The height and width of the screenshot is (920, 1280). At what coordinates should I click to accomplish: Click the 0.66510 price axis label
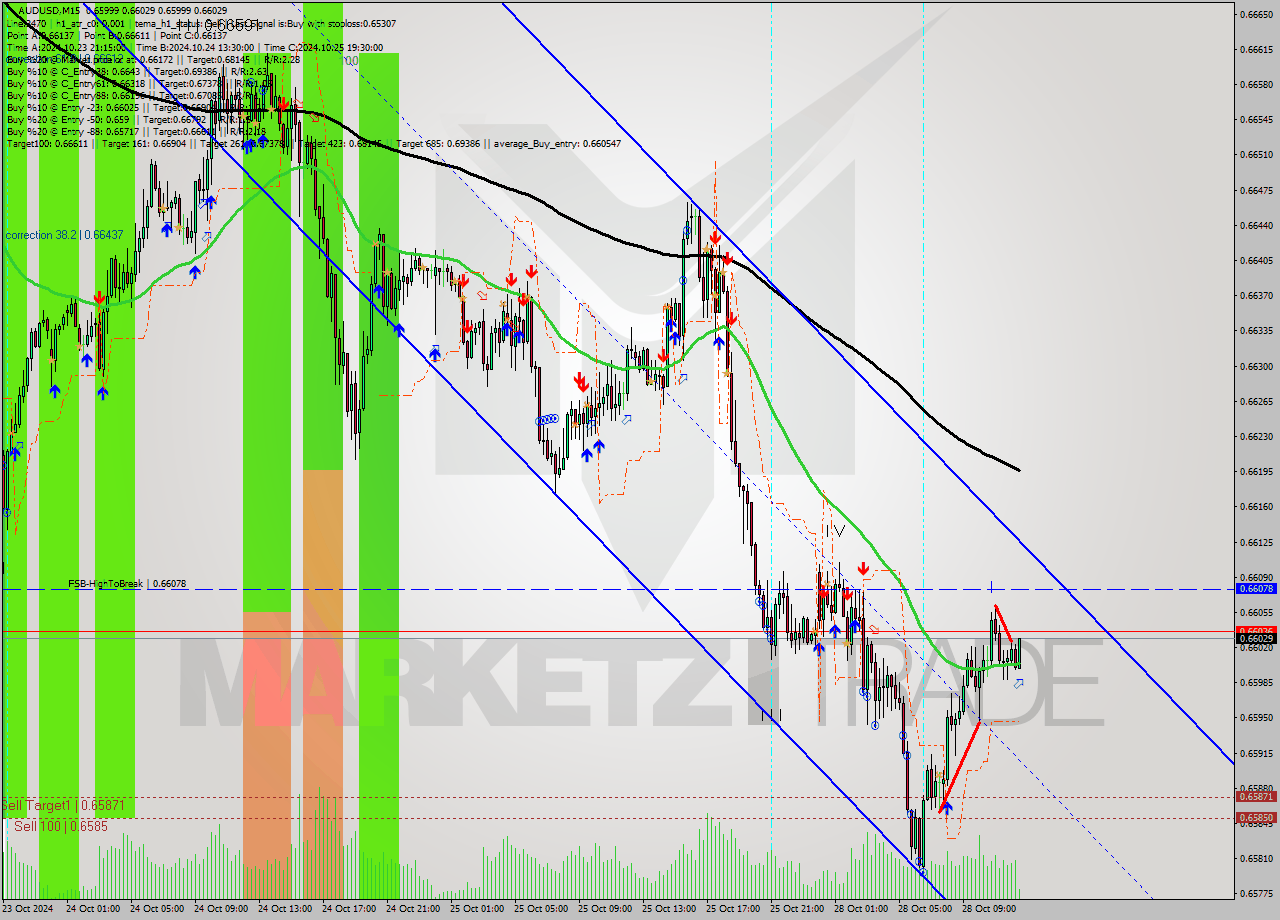(x=1256, y=154)
